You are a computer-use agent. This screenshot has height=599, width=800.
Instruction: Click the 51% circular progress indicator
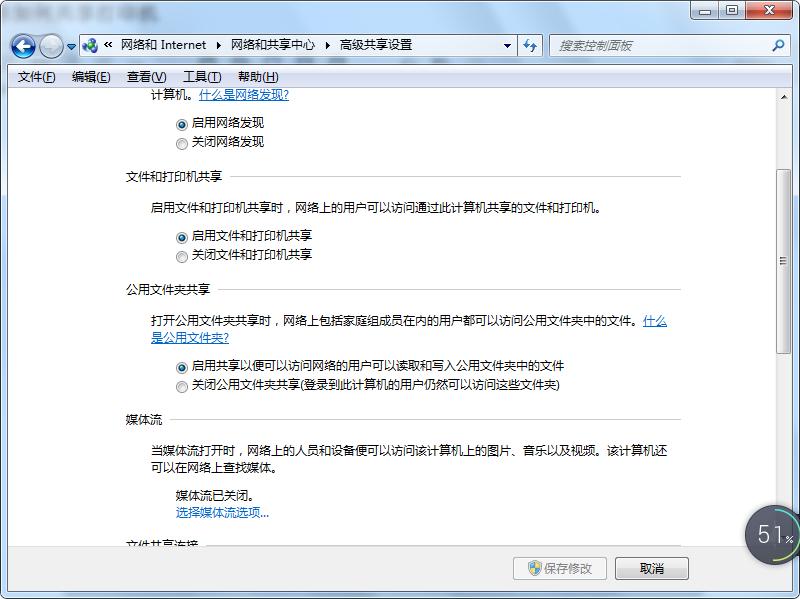(768, 535)
